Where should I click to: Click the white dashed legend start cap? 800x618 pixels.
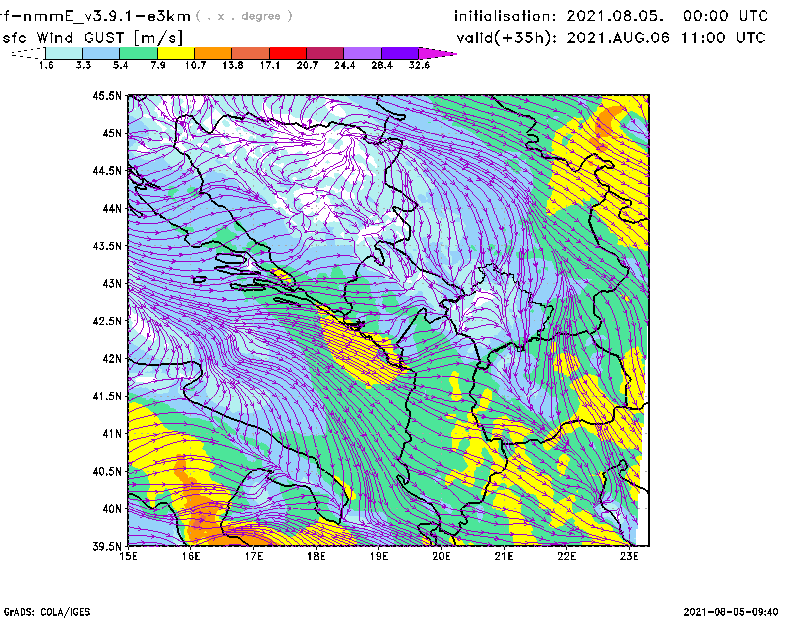[28, 53]
